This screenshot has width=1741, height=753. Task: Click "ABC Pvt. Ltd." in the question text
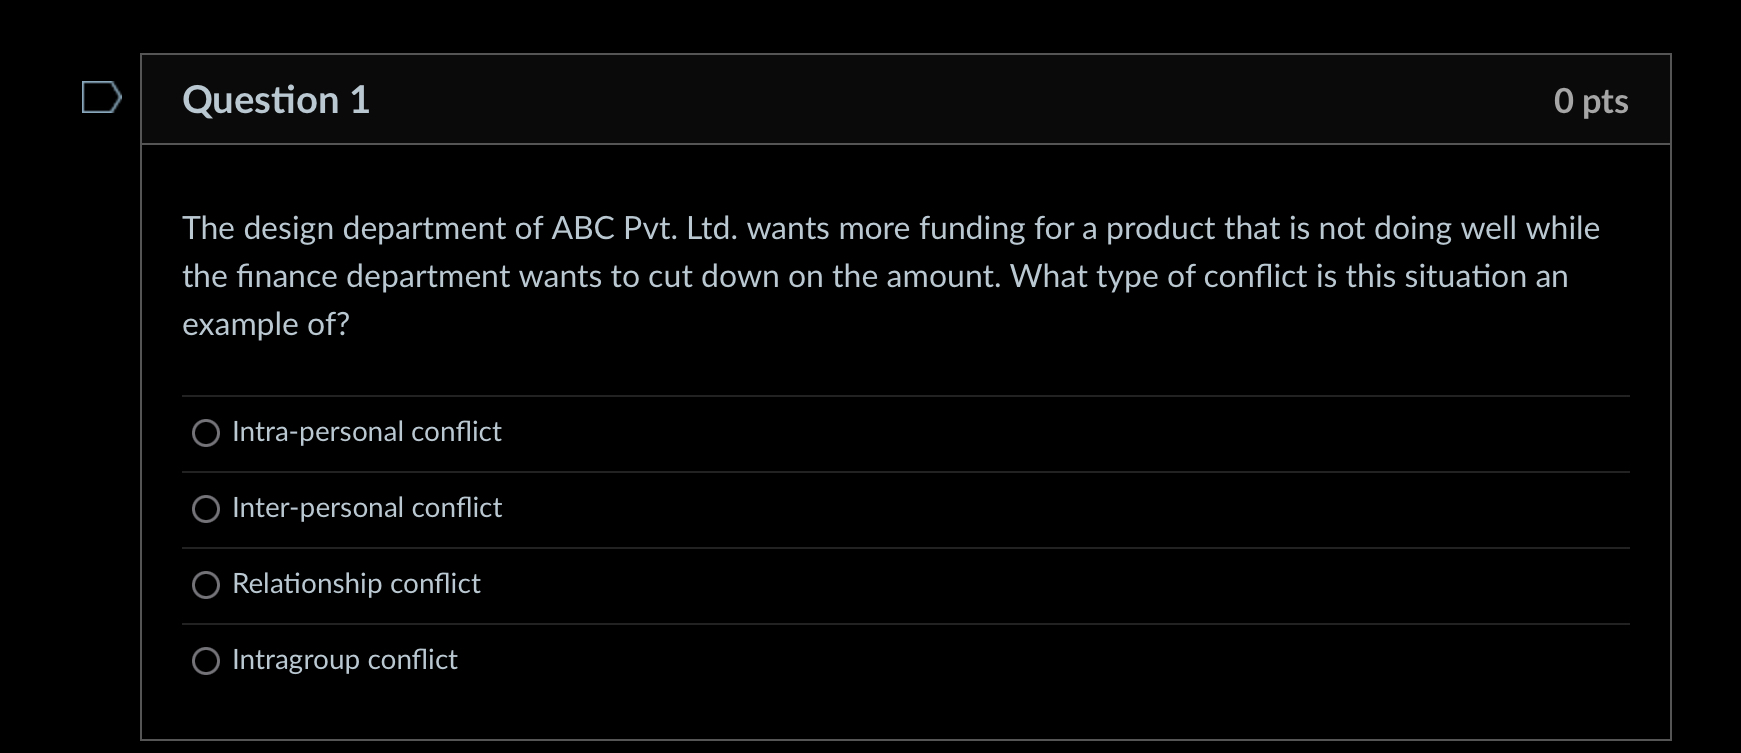645,229
